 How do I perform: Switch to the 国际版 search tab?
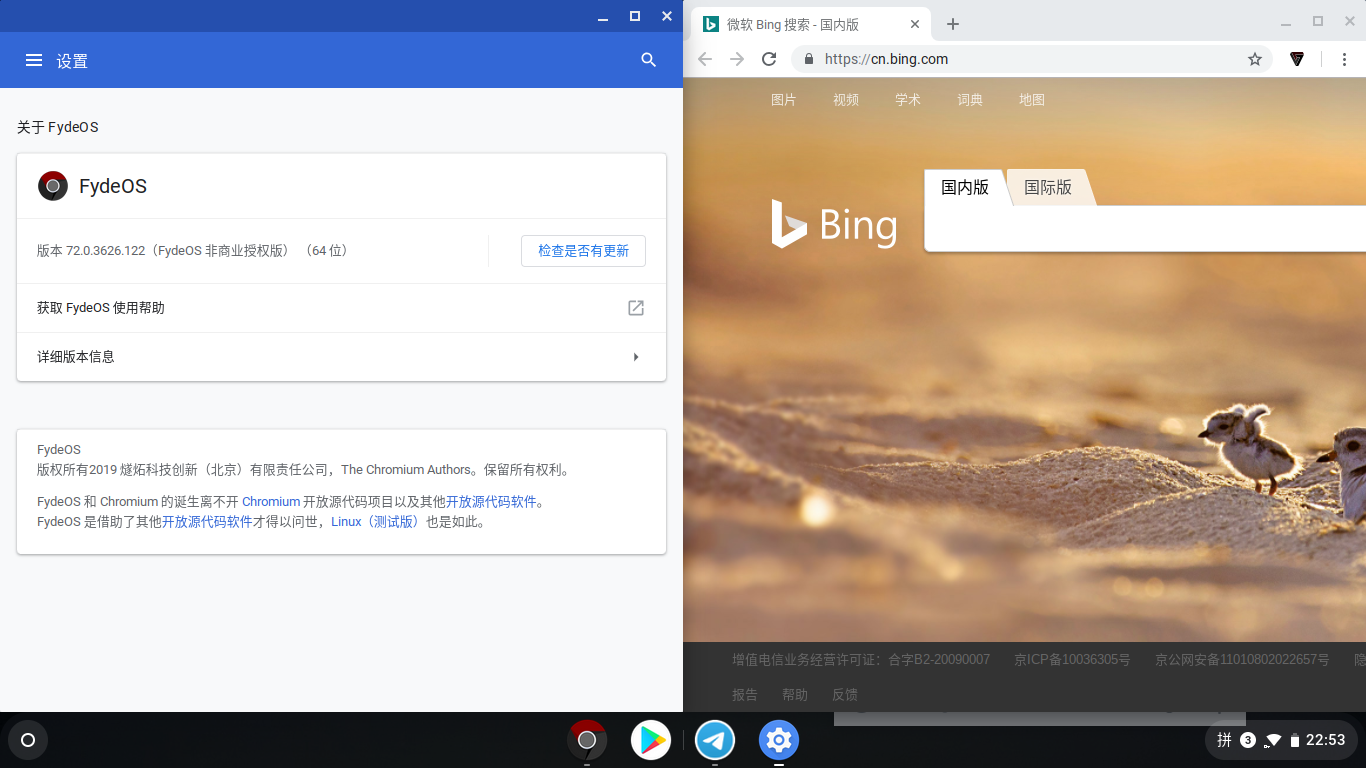click(x=1048, y=187)
